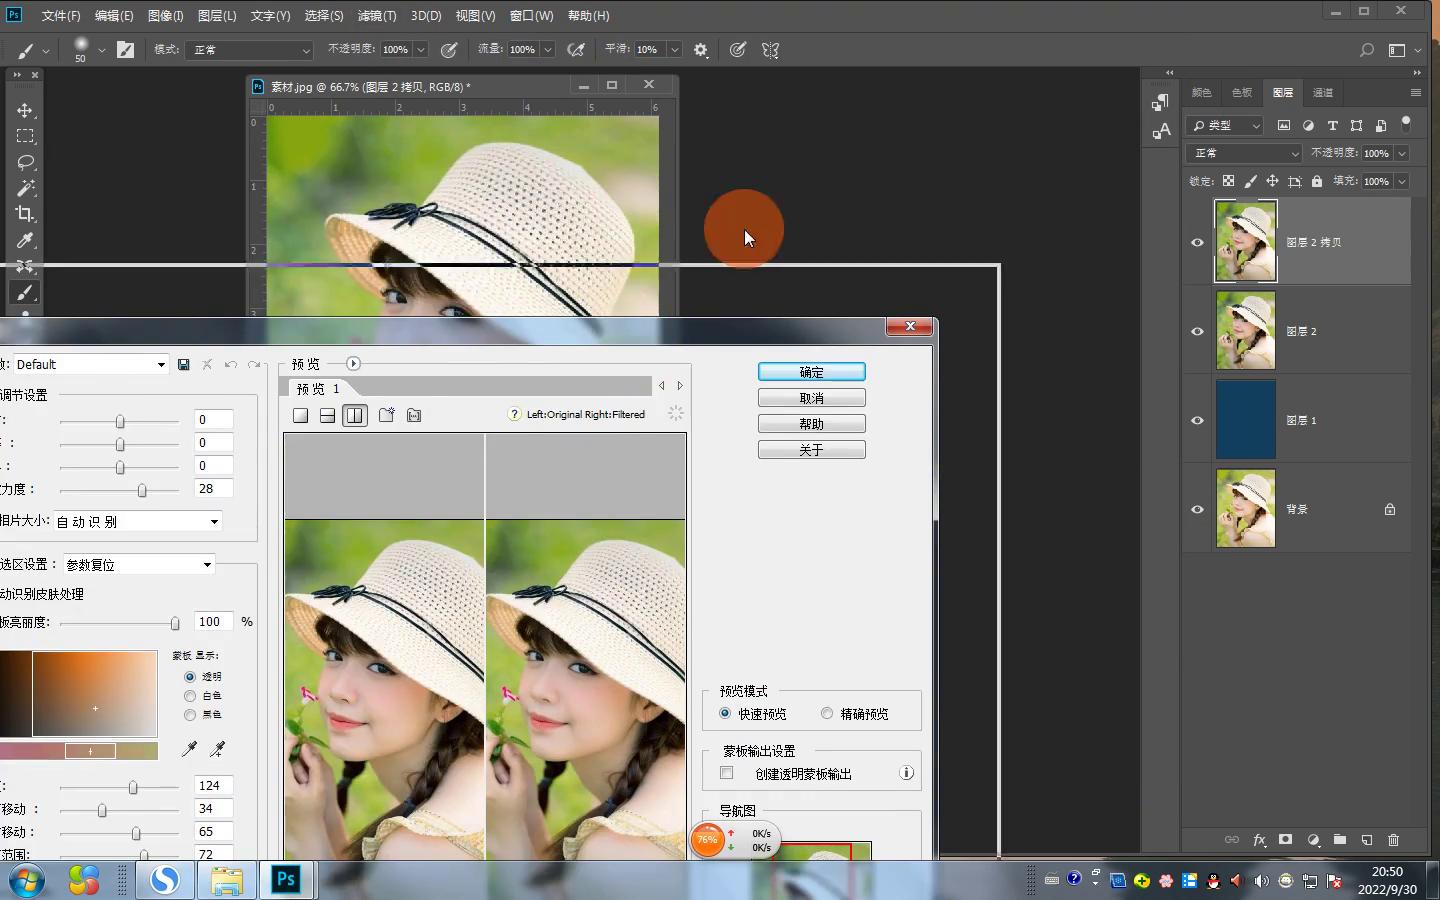Viewport: 1440px width, 900px height.
Task: Select the Magic Wand tool
Action: (x=25, y=188)
